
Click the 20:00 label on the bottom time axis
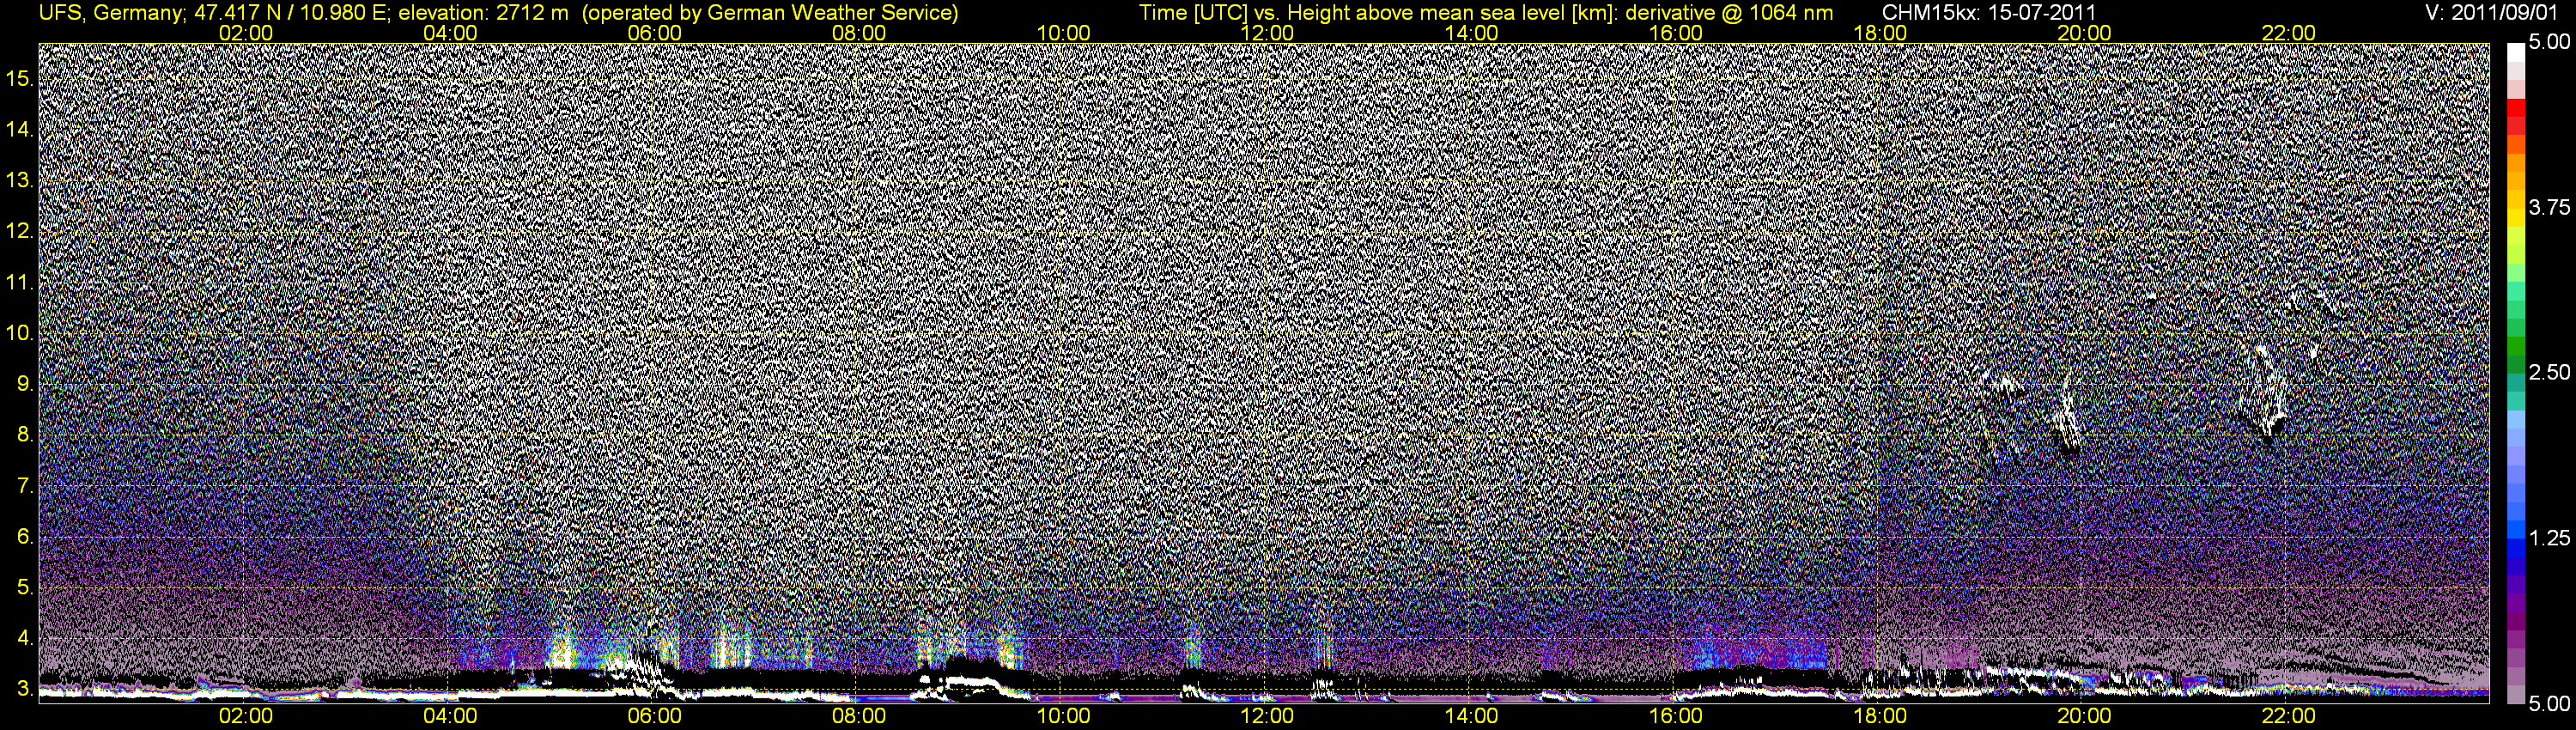pos(2084,716)
